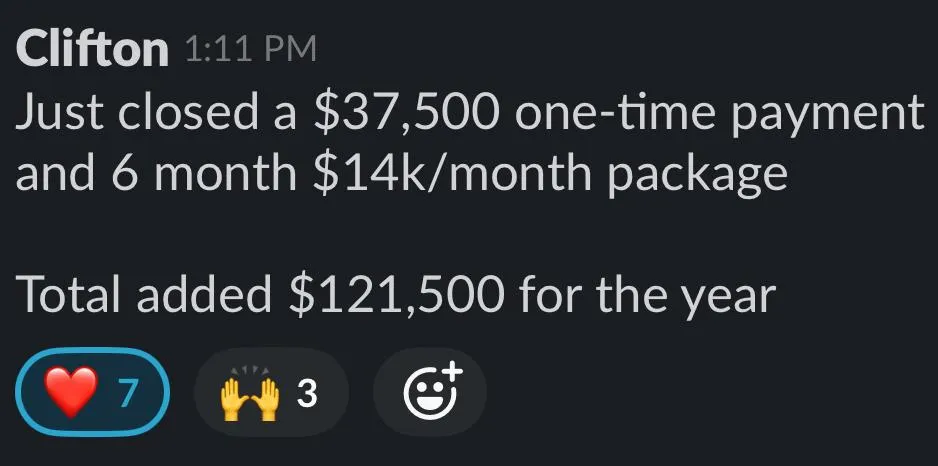Click the heart reaction count 7
Image resolution: width=938 pixels, height=466 pixels.
(128, 394)
